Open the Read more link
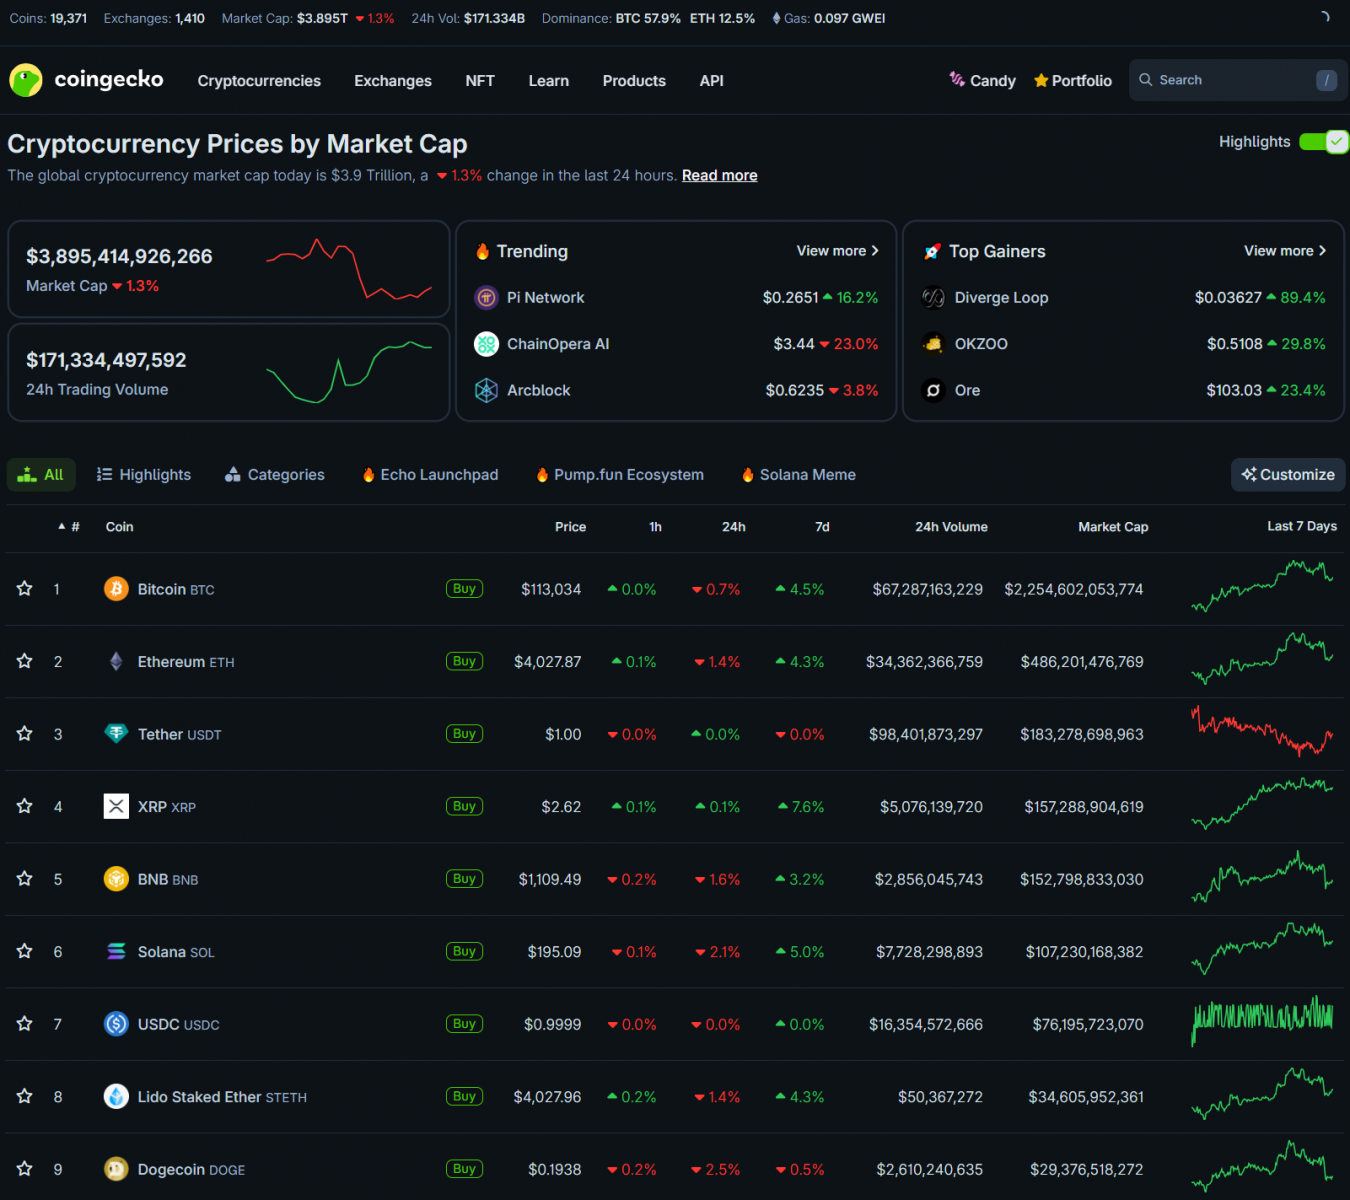 tap(719, 176)
